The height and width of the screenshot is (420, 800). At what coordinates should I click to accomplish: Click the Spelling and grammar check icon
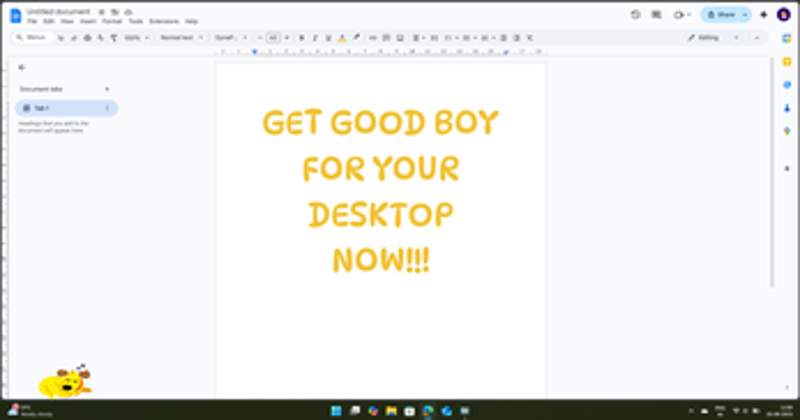(101, 38)
